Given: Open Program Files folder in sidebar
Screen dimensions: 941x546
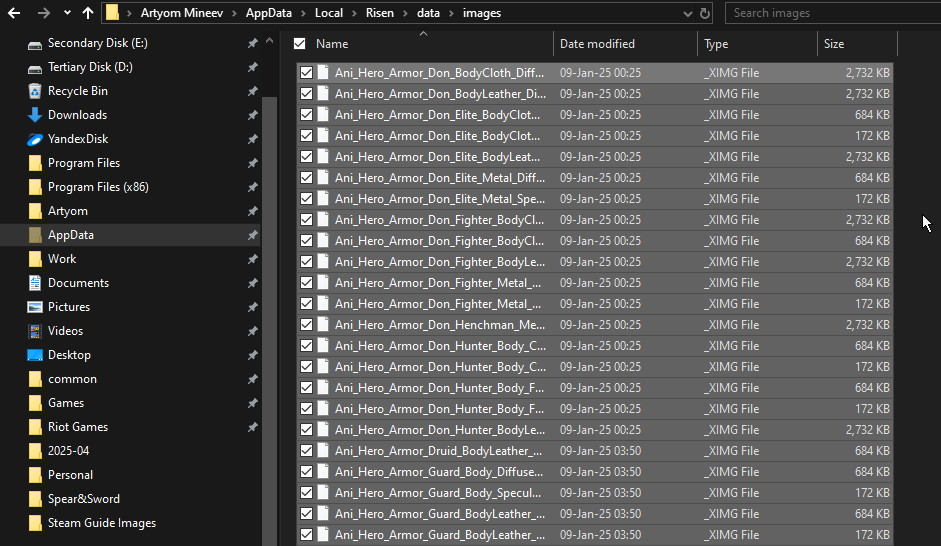Looking at the screenshot, I should click(x=83, y=163).
